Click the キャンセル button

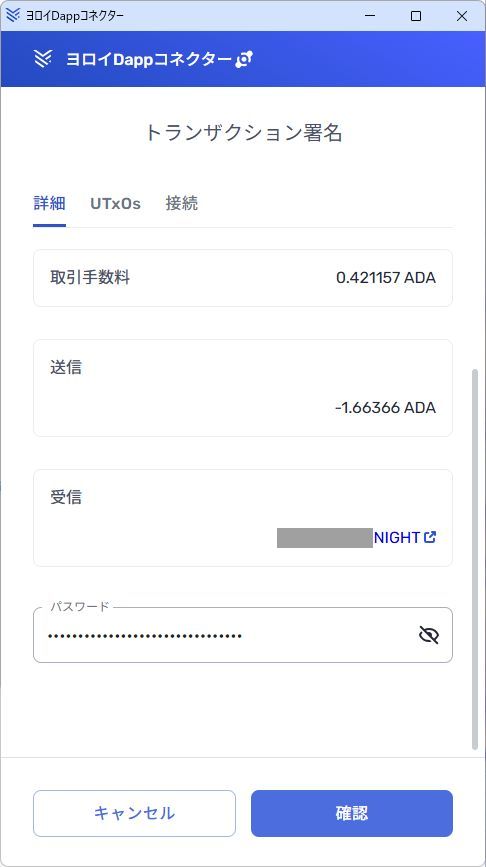134,813
